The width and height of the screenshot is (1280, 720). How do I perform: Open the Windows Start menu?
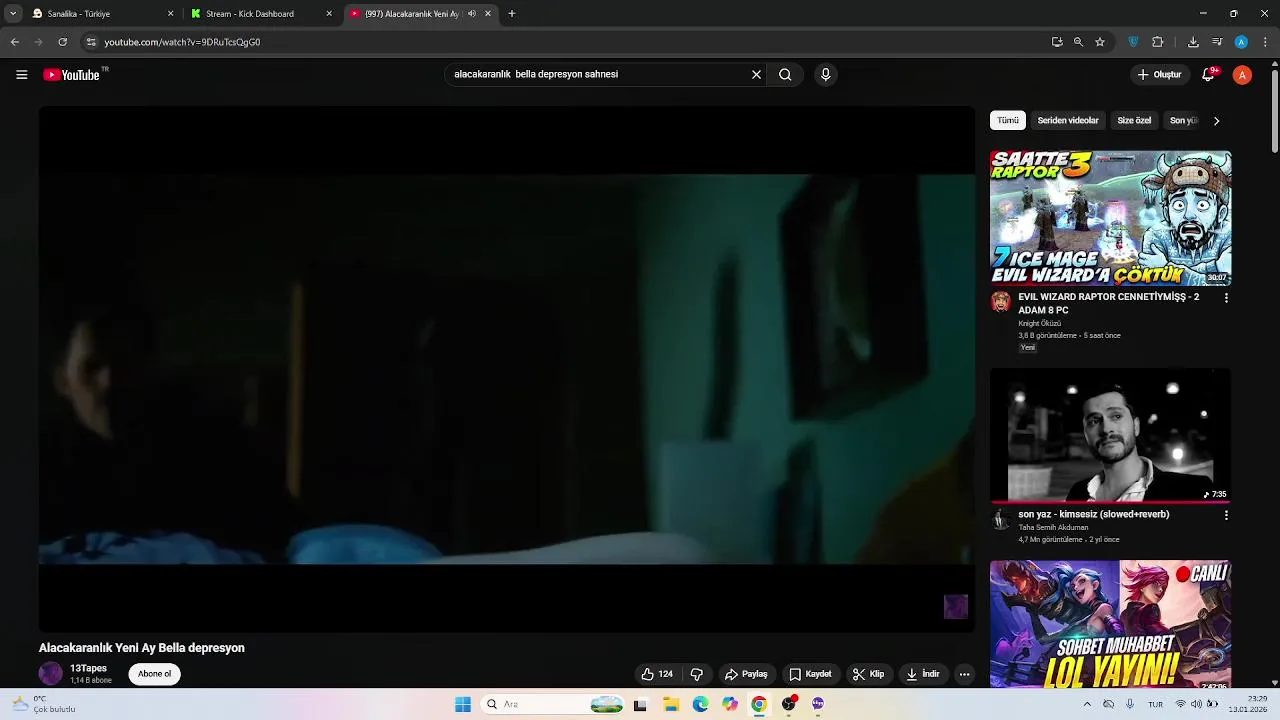(x=463, y=704)
